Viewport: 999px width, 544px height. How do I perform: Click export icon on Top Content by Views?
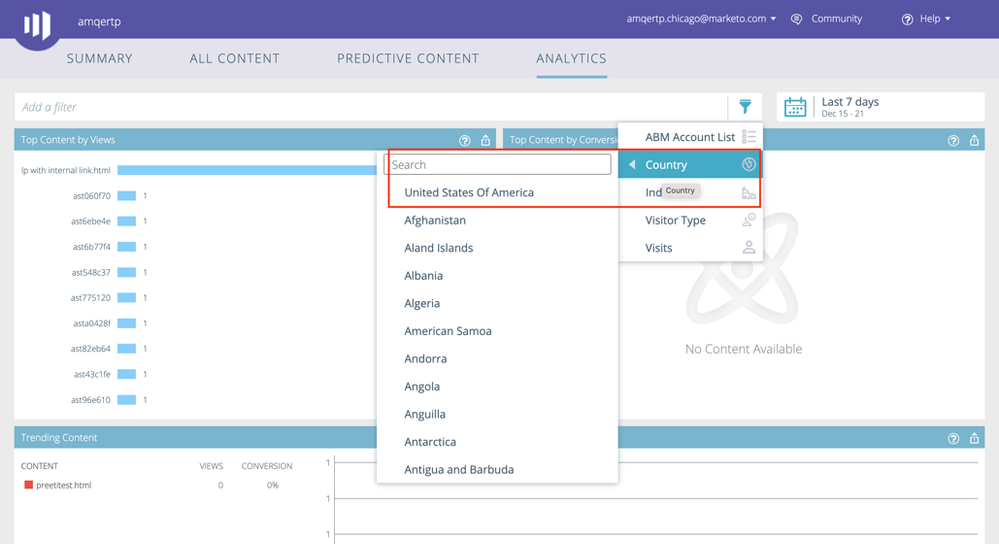(x=486, y=141)
